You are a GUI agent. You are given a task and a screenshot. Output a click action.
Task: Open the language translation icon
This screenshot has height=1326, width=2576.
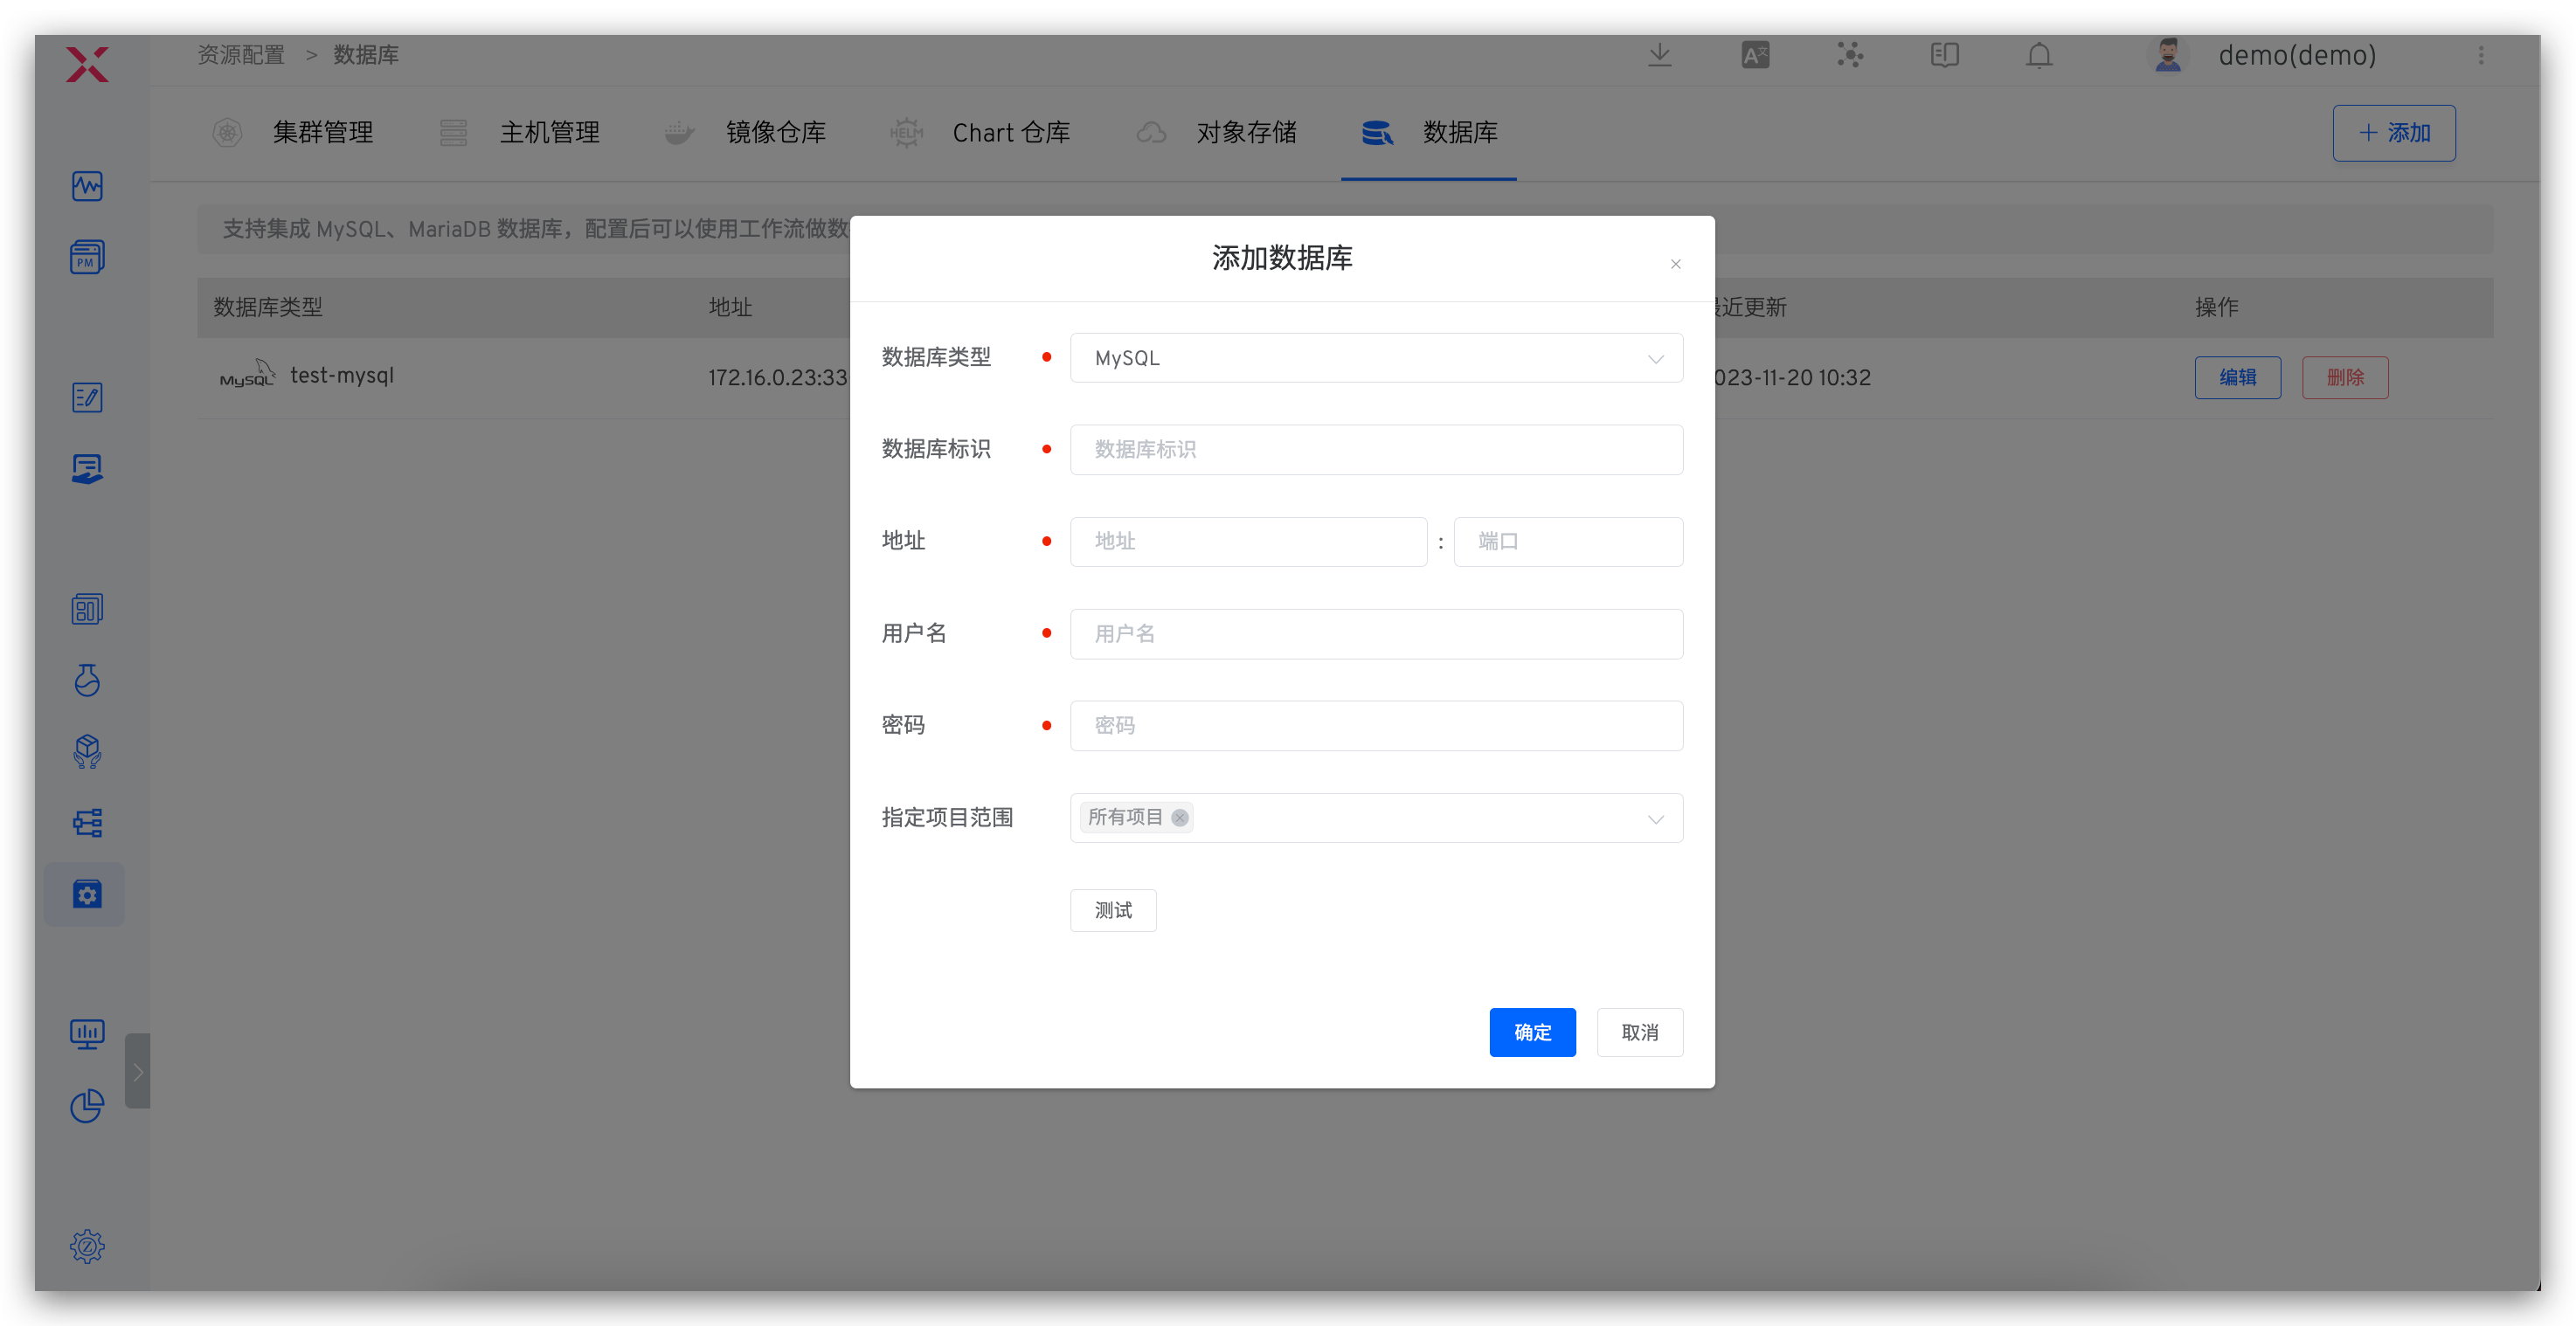pos(1755,55)
